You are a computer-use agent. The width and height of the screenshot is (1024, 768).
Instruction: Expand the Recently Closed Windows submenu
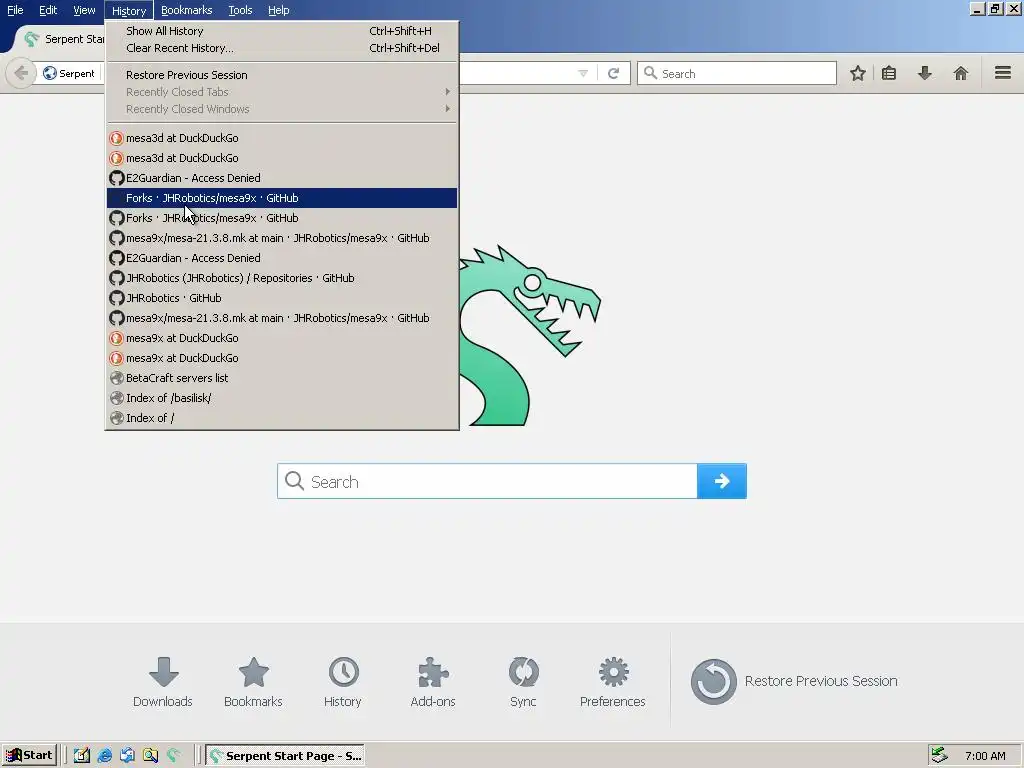tap(281, 109)
